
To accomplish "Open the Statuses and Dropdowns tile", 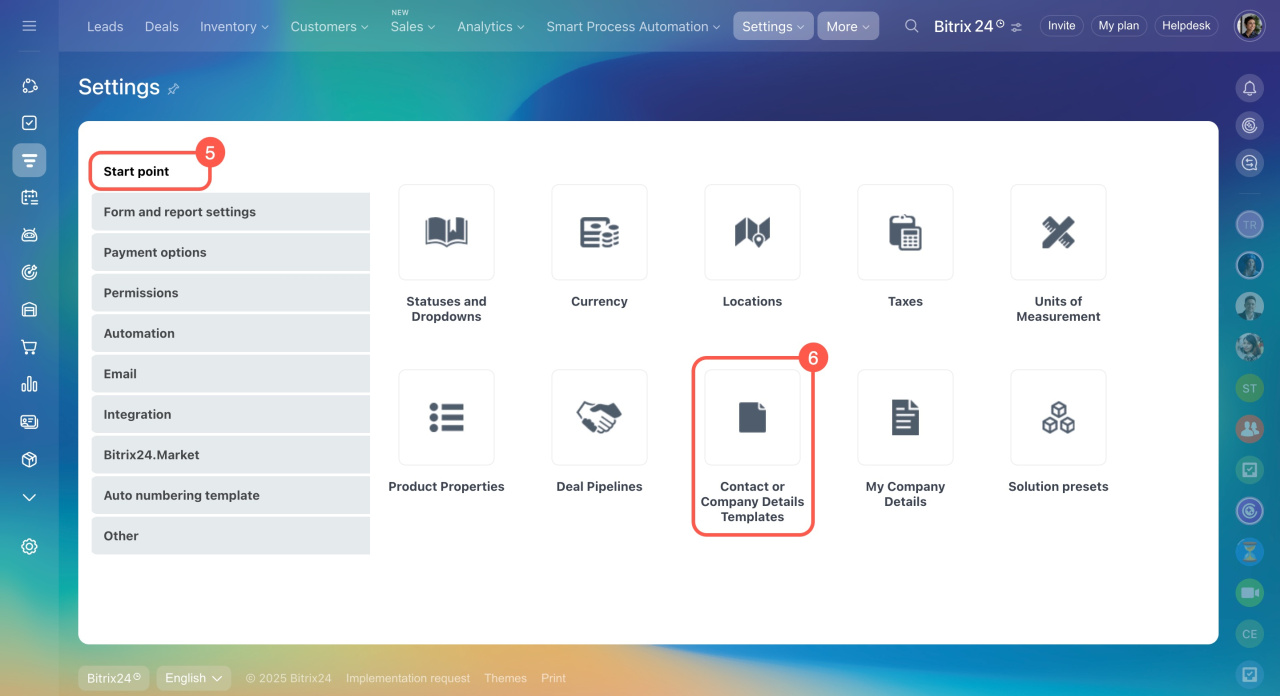I will (446, 232).
